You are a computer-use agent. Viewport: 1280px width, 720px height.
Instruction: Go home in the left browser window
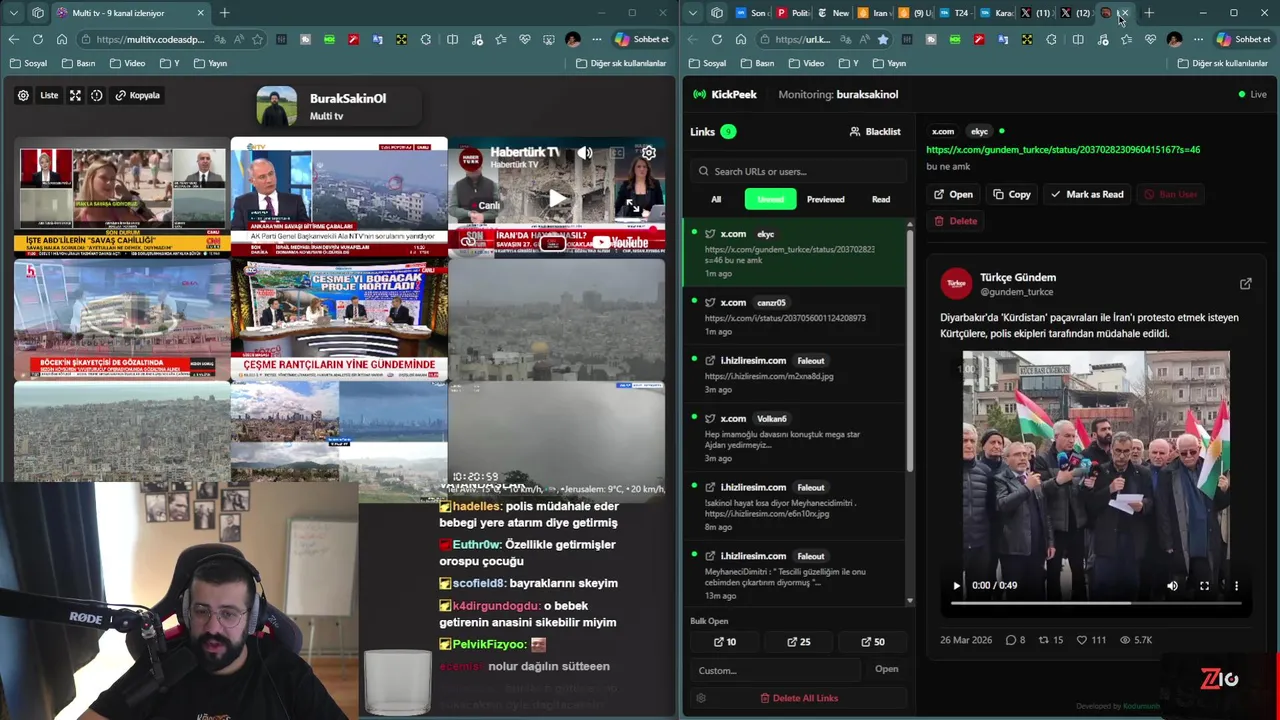tap(62, 39)
